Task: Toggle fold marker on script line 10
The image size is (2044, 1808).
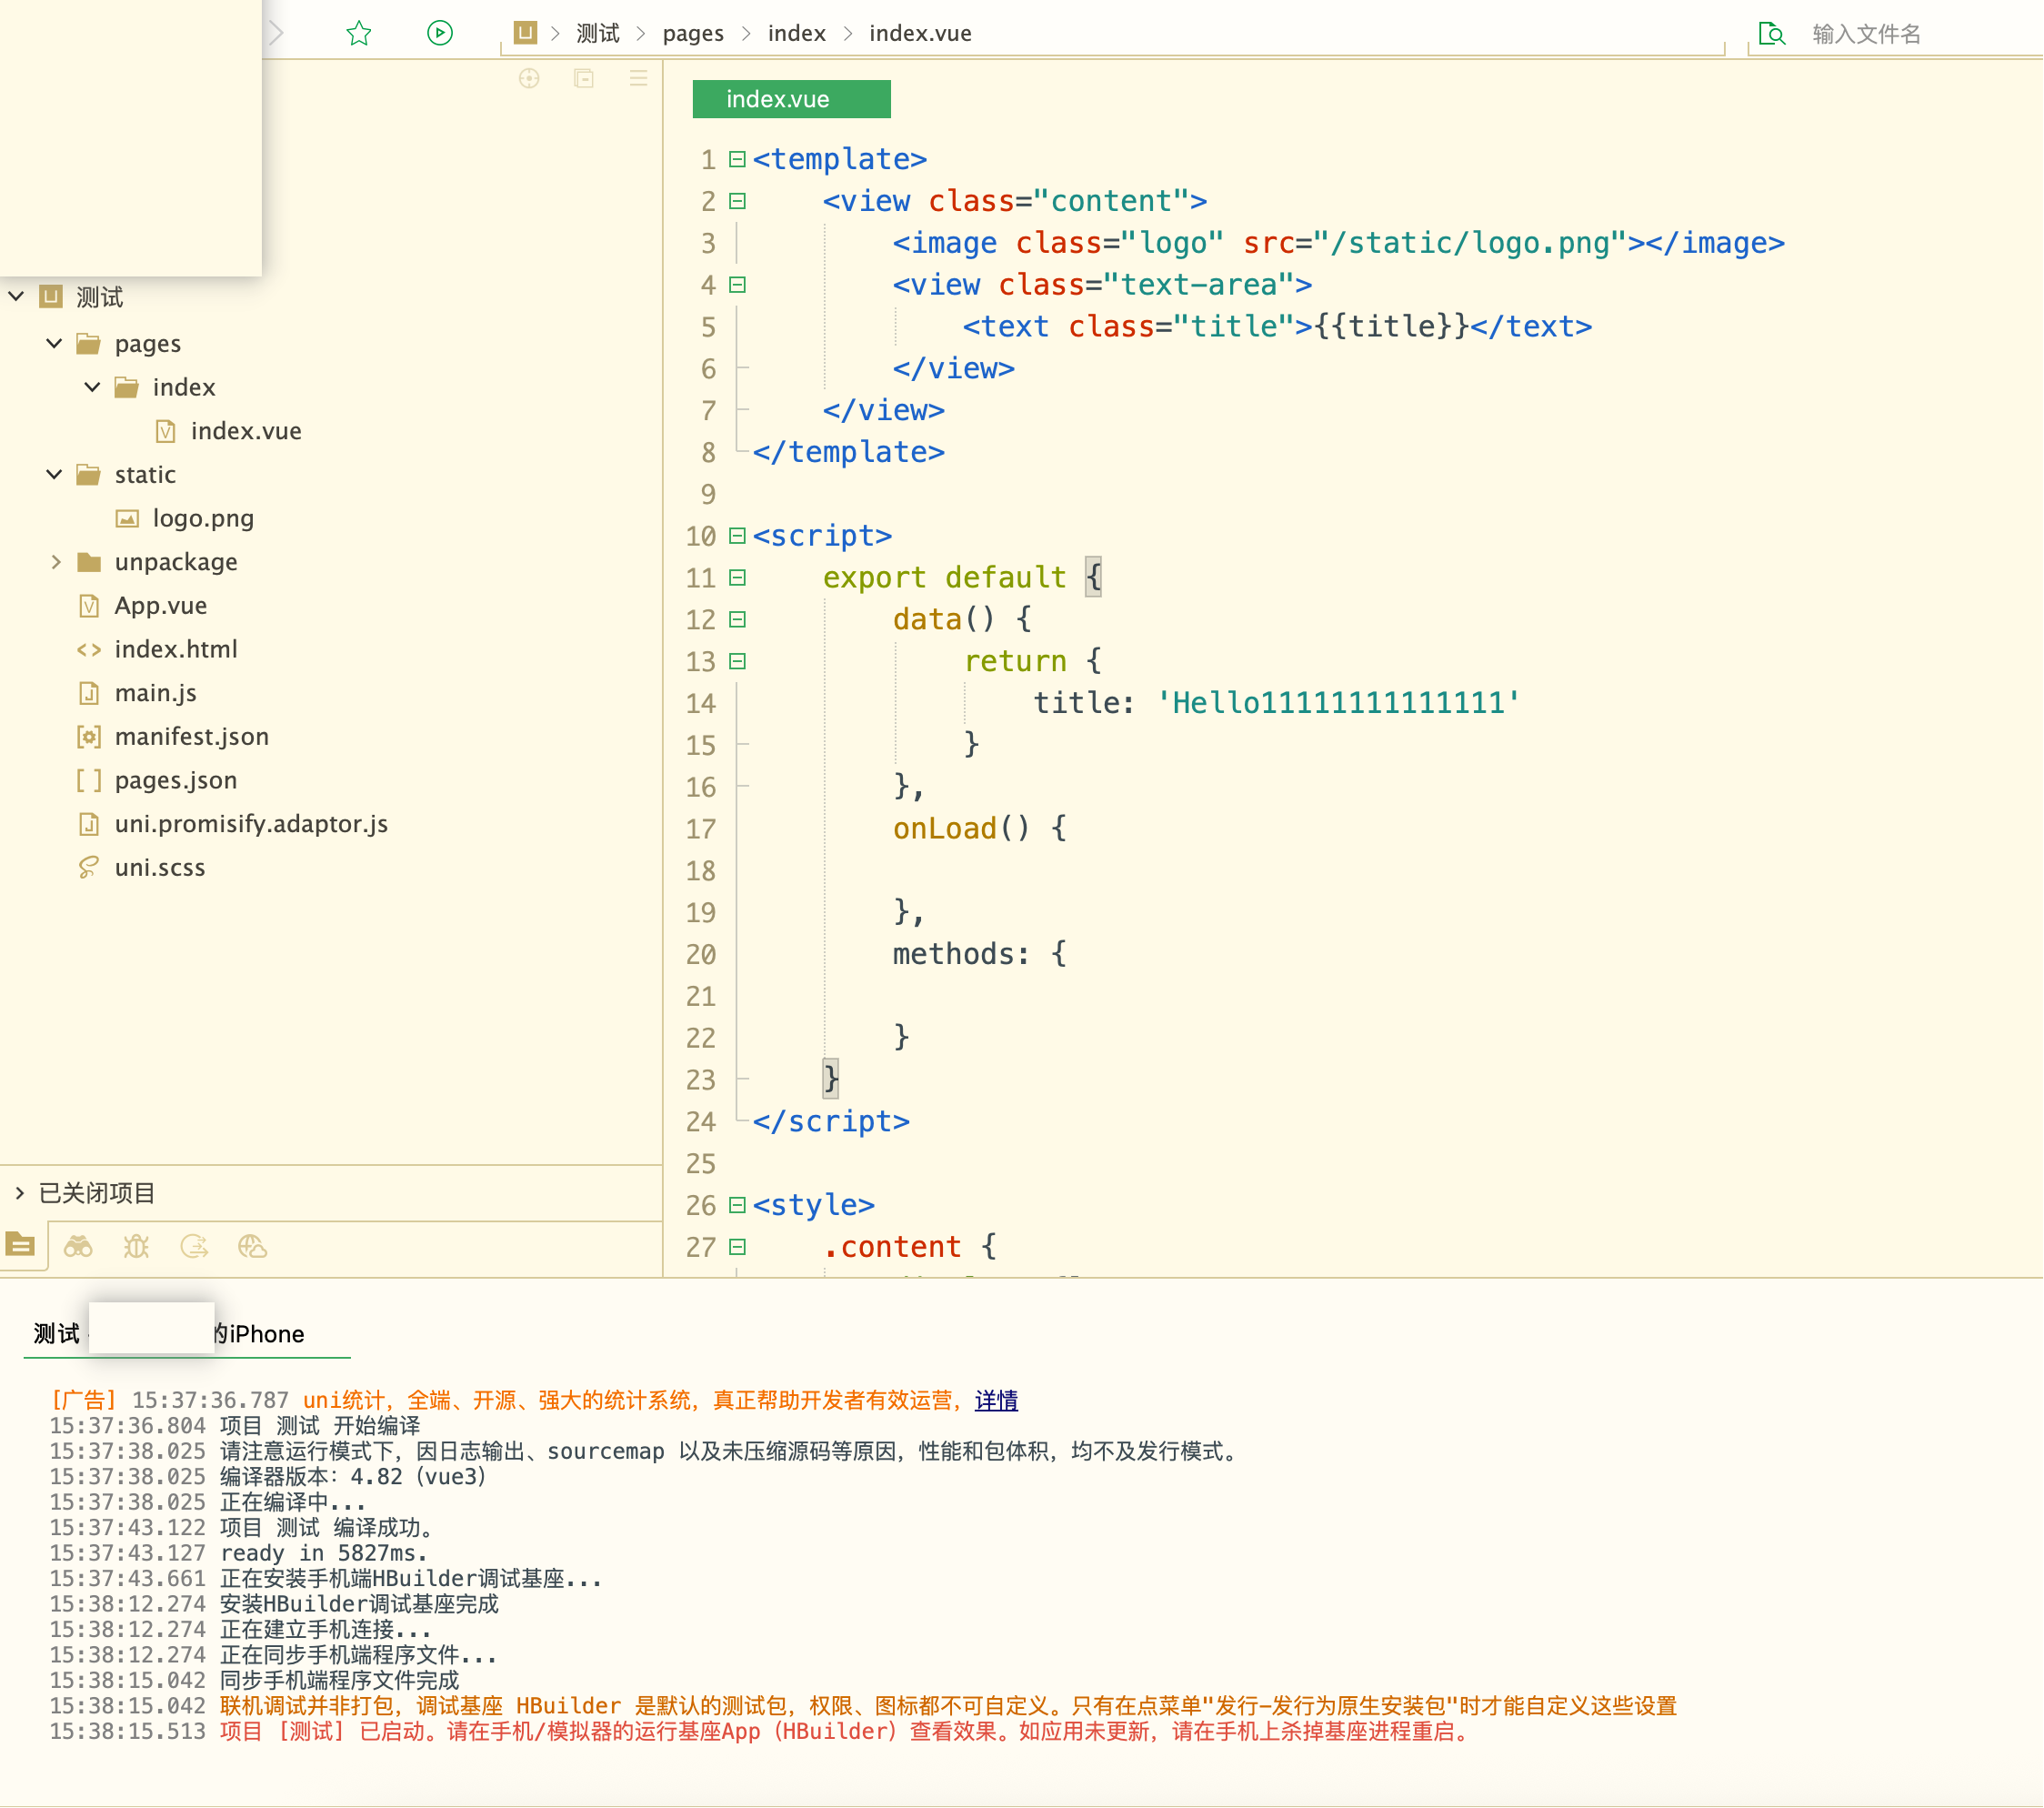Action: coord(737,536)
